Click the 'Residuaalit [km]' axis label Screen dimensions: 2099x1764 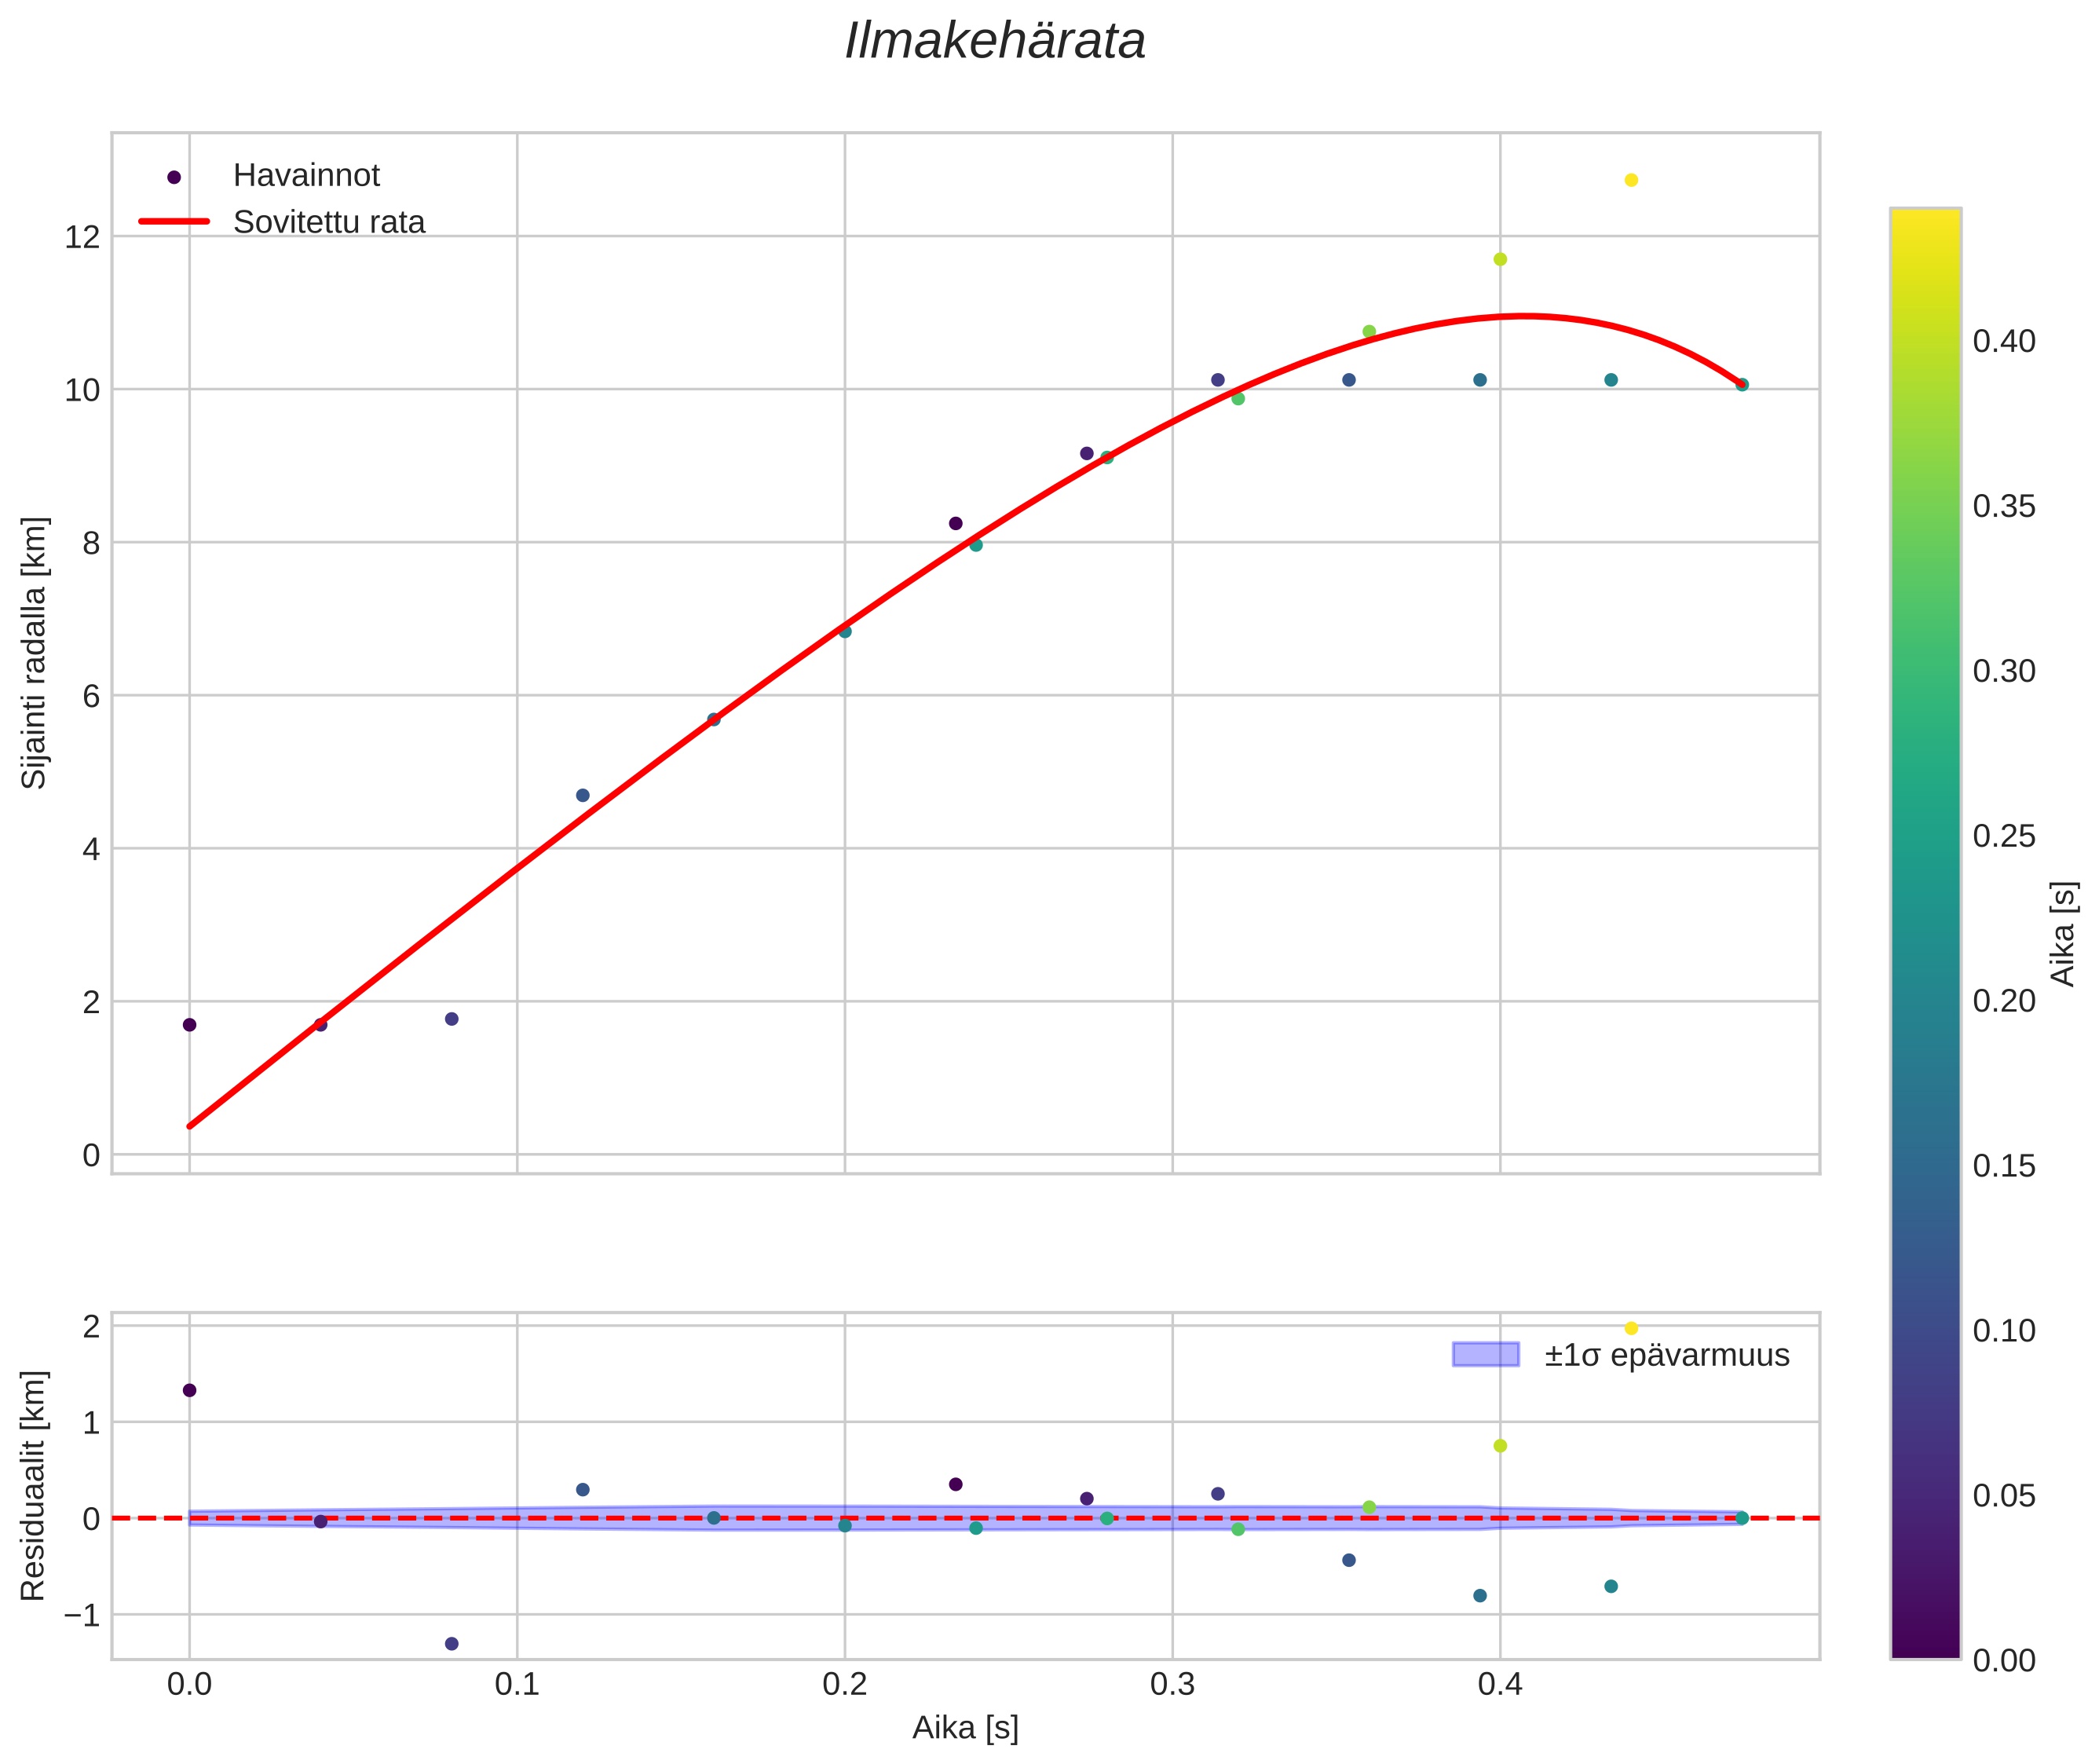click(34, 1485)
